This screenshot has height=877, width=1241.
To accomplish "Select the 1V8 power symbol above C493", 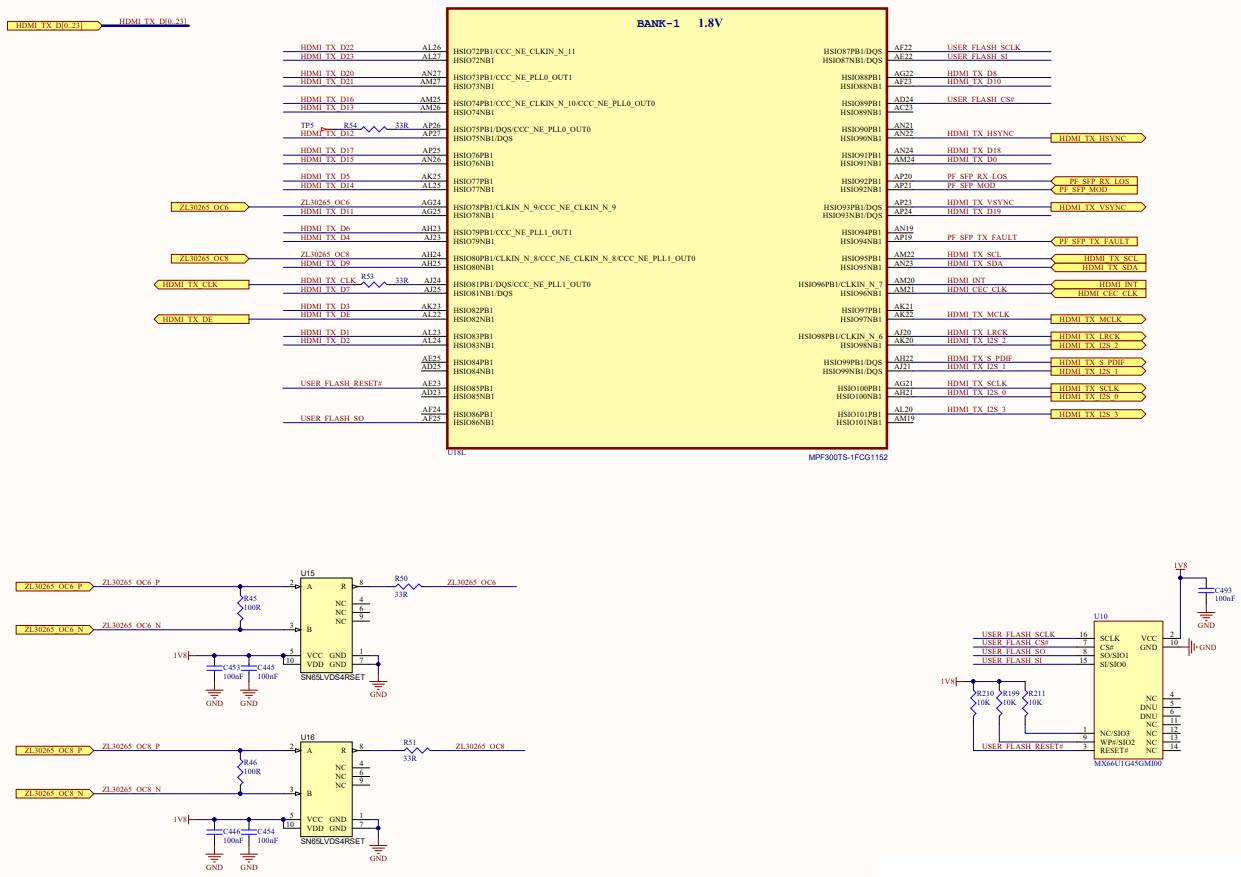I will pos(1181,564).
